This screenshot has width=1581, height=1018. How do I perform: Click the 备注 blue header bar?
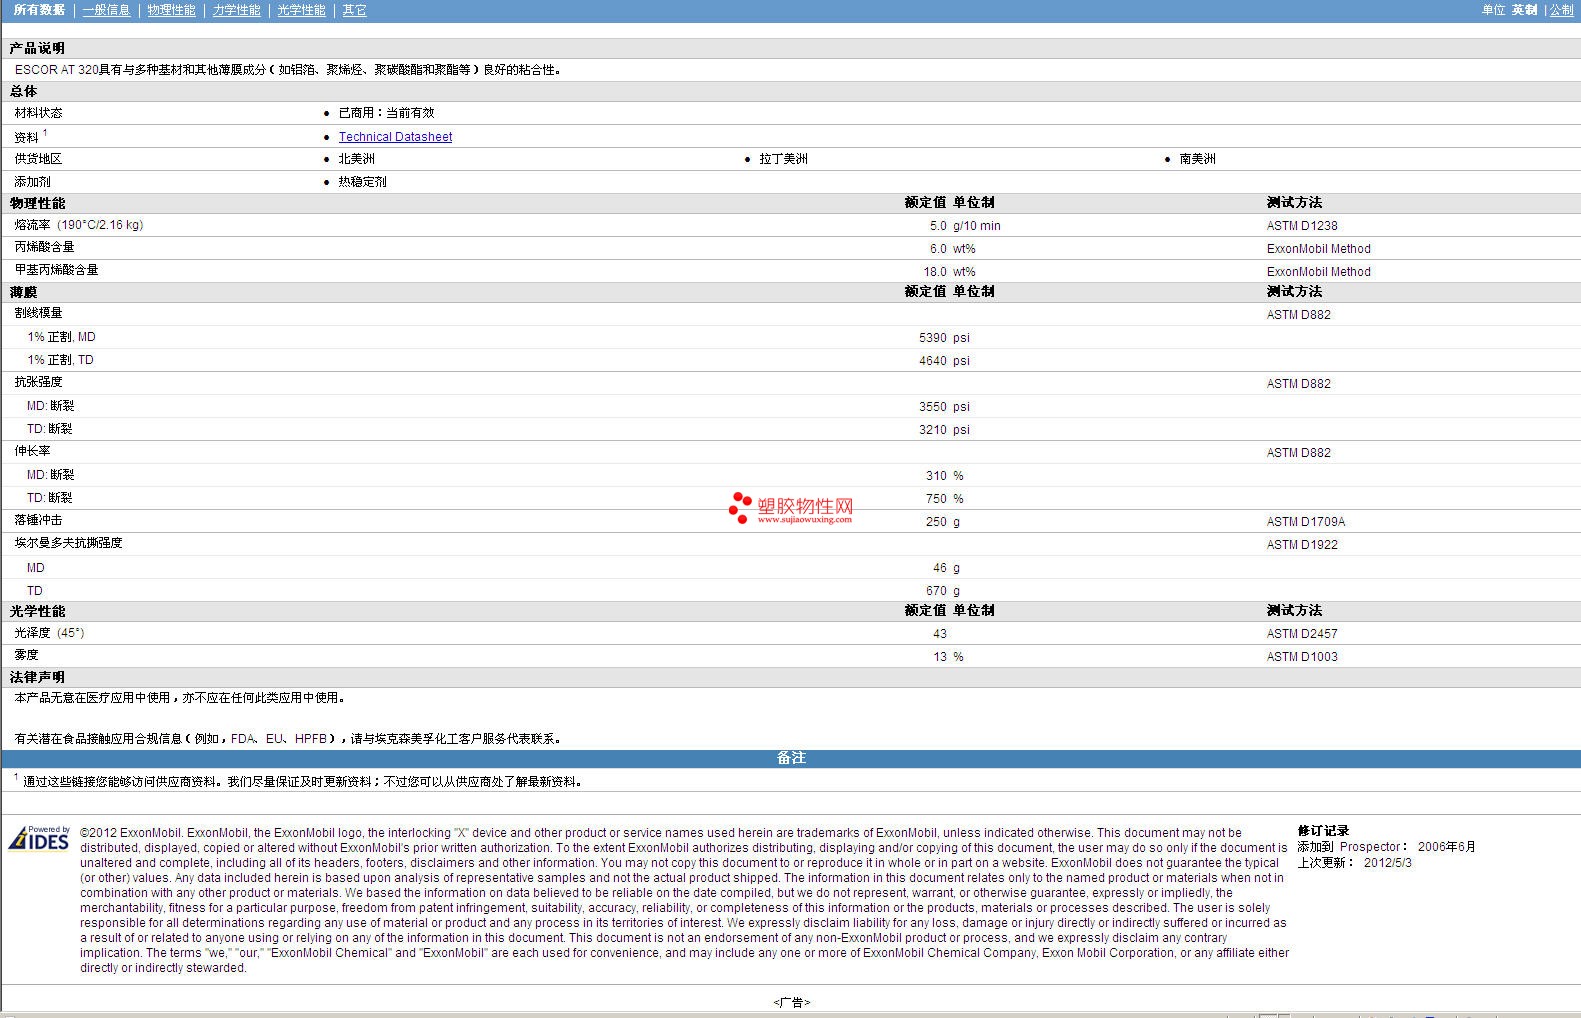coord(791,758)
